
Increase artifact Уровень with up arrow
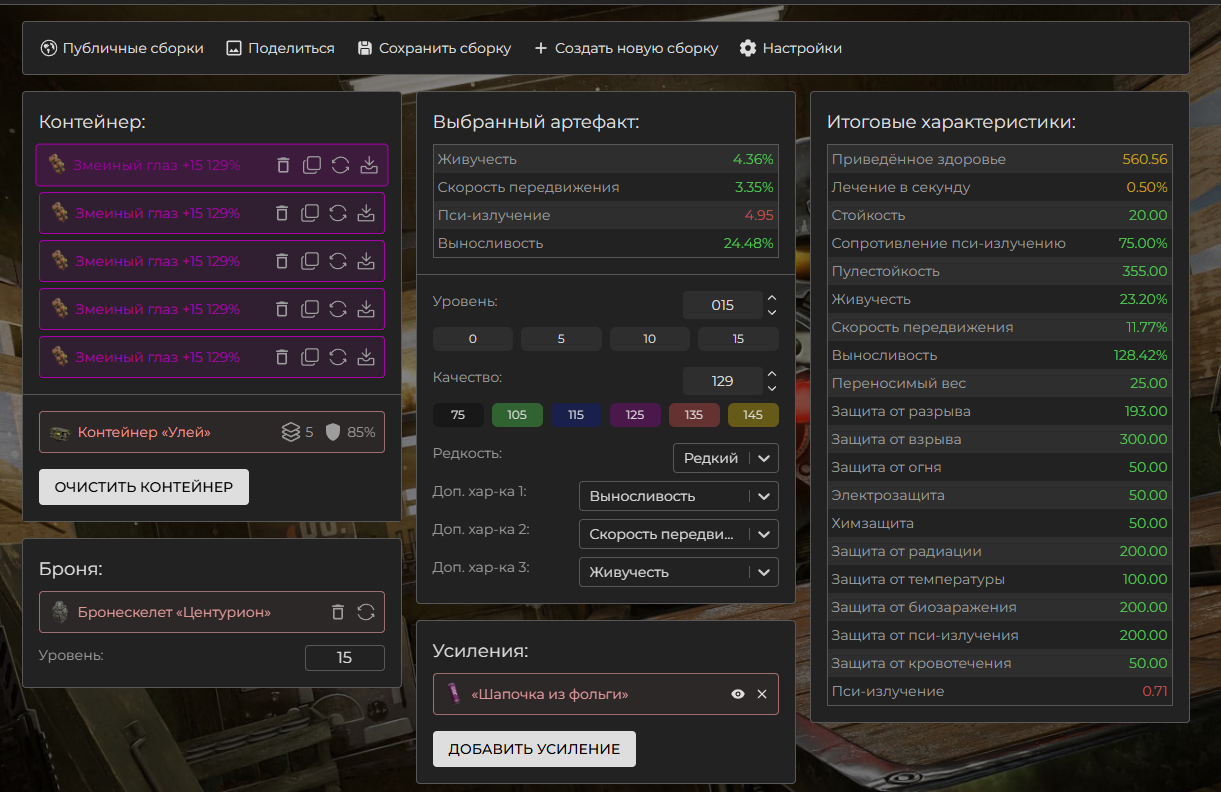click(771, 298)
